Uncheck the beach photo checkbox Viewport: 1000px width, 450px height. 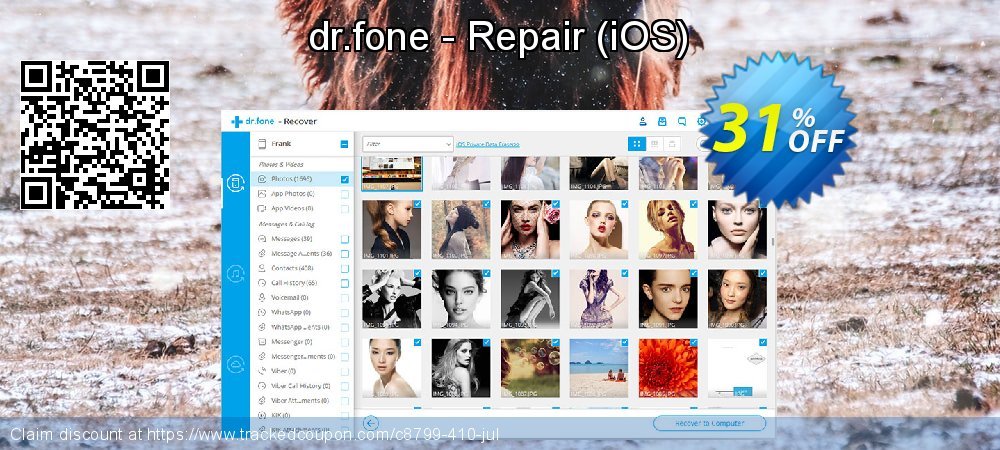pos(624,342)
